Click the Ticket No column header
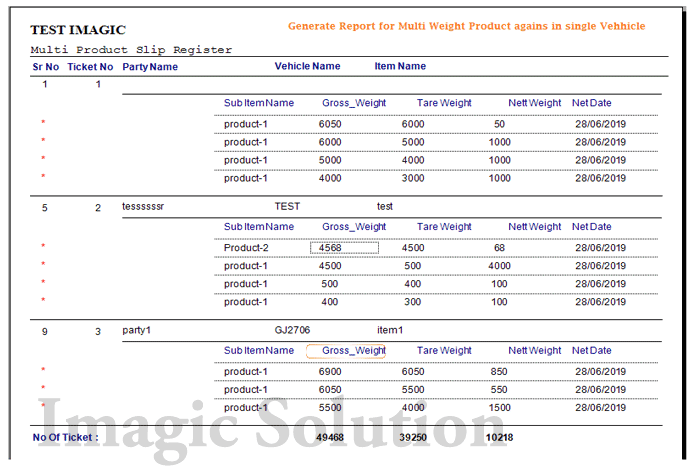 click(x=90, y=67)
